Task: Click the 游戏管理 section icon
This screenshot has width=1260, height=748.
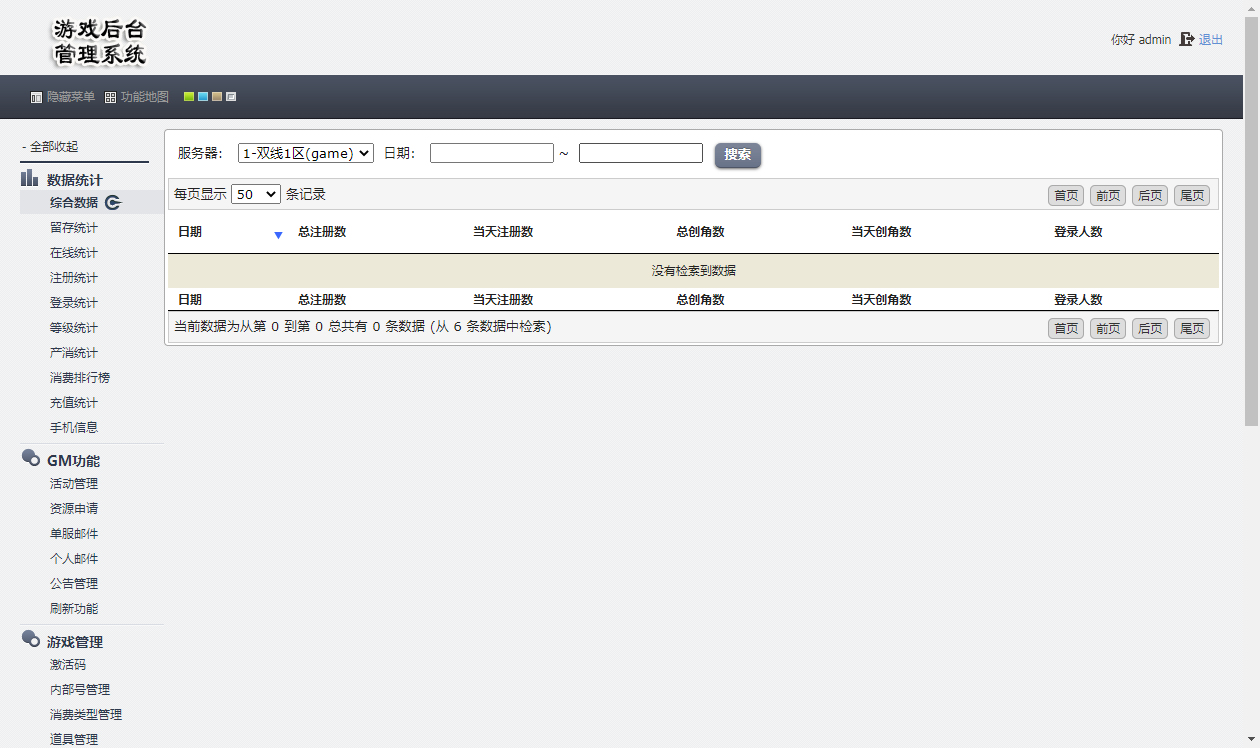Action: 30,640
